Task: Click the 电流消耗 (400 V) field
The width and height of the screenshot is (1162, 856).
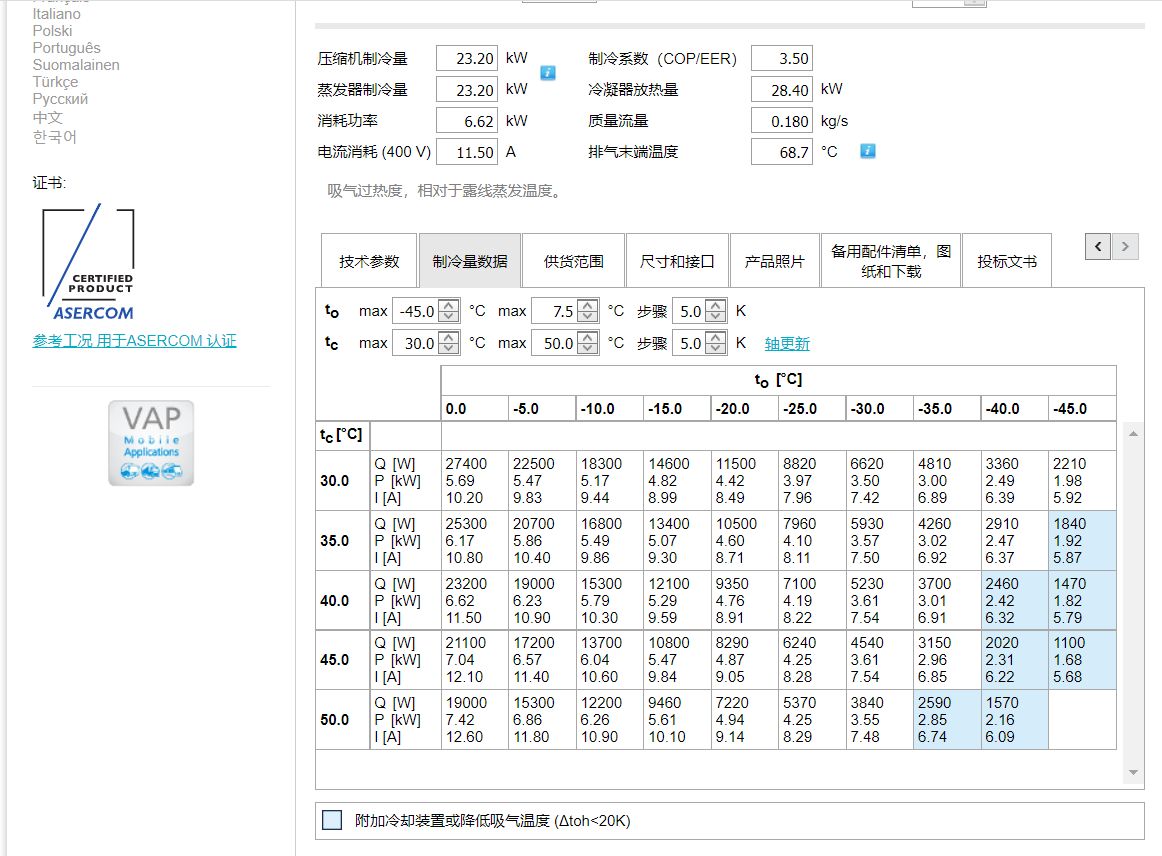Action: [467, 152]
